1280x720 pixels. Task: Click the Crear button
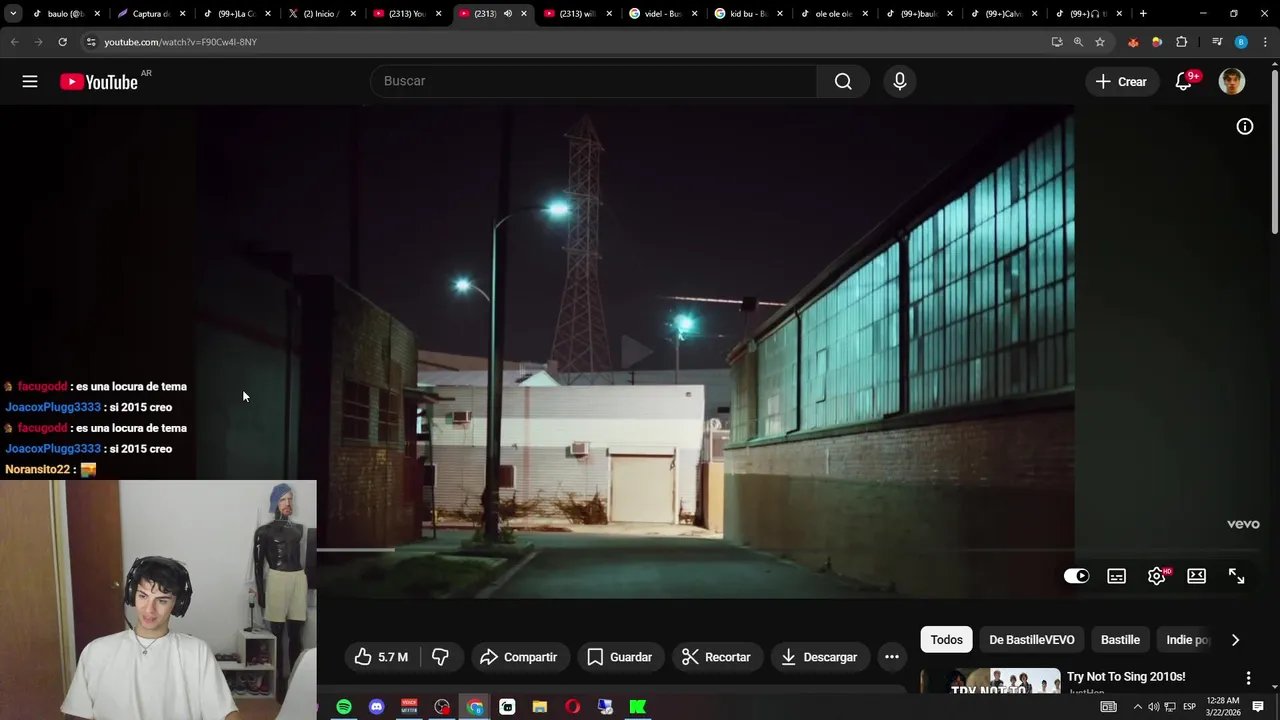click(x=1121, y=82)
